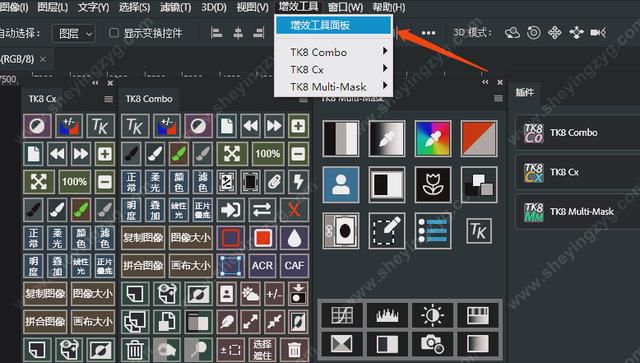Switch to the TK8 Cx panel tab
The height and width of the screenshot is (363, 640).
[x=42, y=99]
